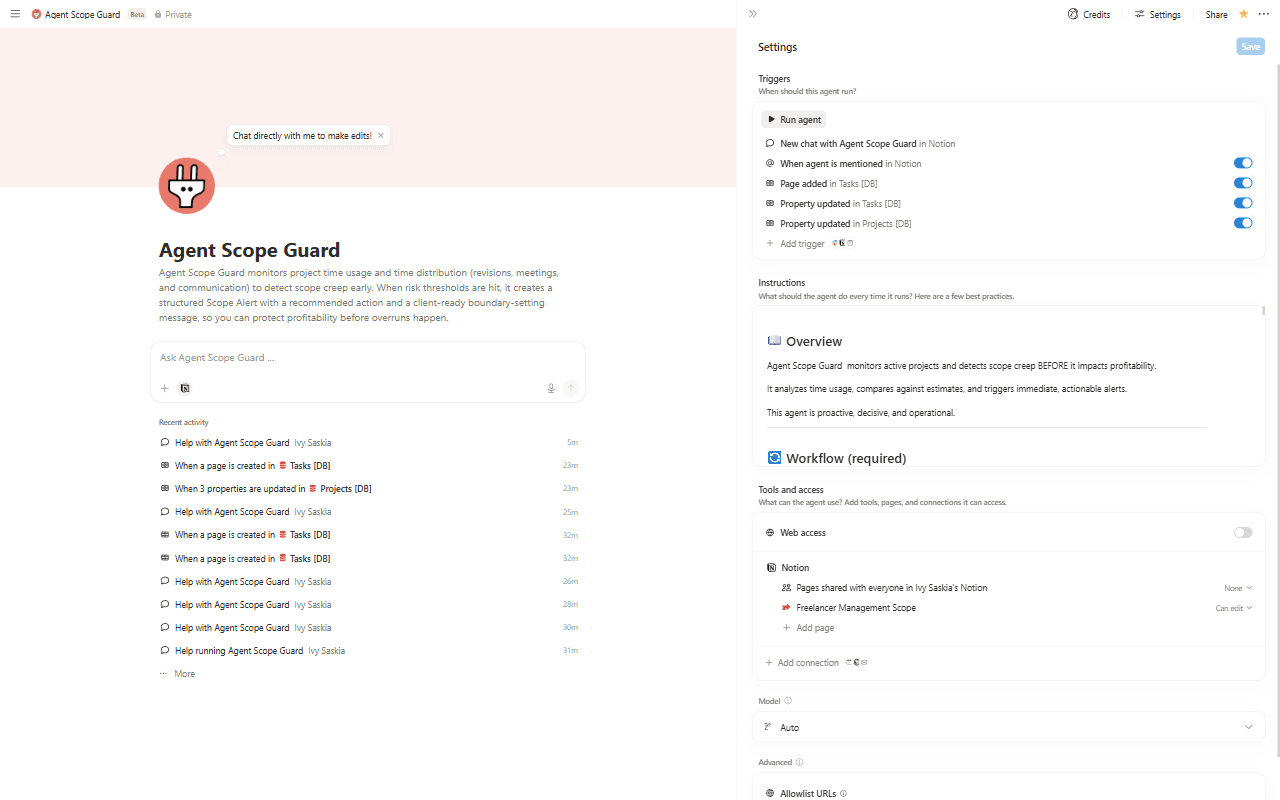Type in the Ask Agent Scope Guard field
Screen dimensions: 1280x800
[x=360, y=358]
